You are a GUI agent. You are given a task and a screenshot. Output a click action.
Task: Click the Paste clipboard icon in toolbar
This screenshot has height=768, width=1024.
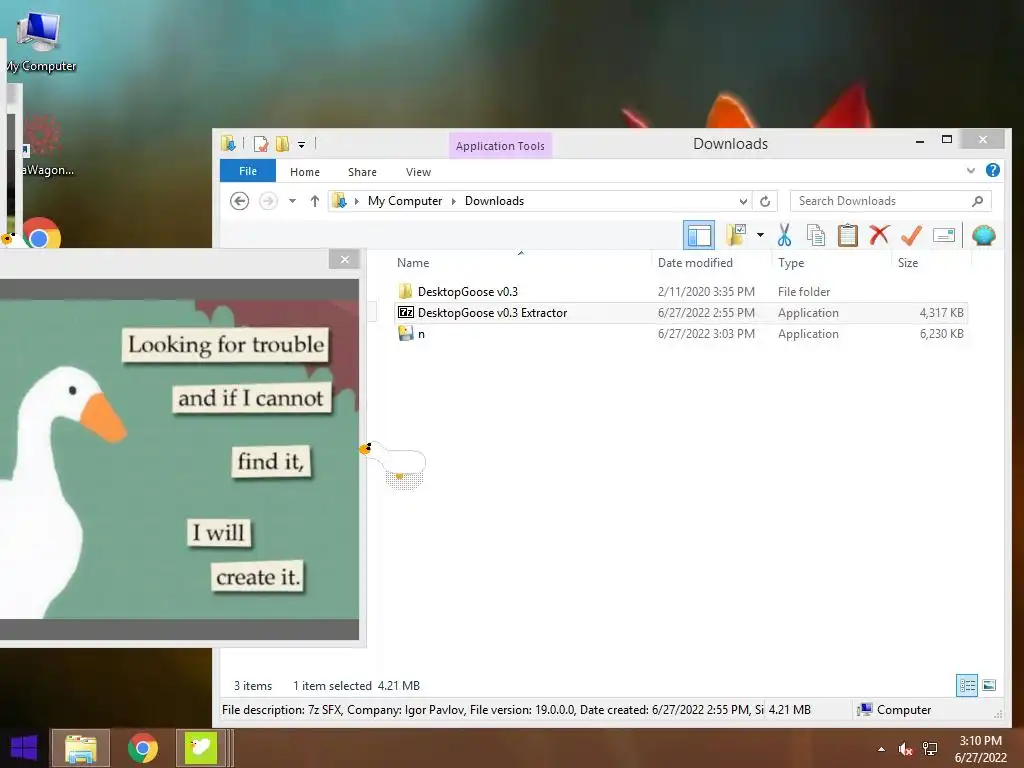pos(848,235)
